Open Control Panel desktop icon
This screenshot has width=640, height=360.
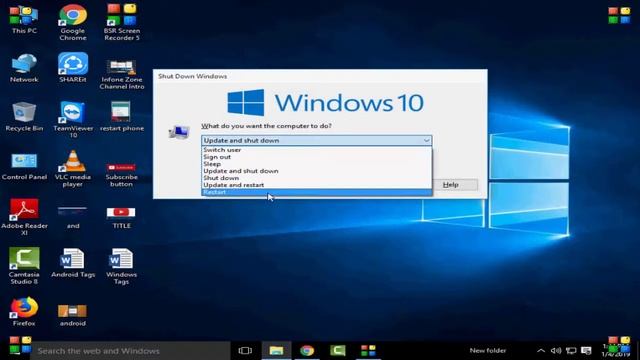click(24, 167)
